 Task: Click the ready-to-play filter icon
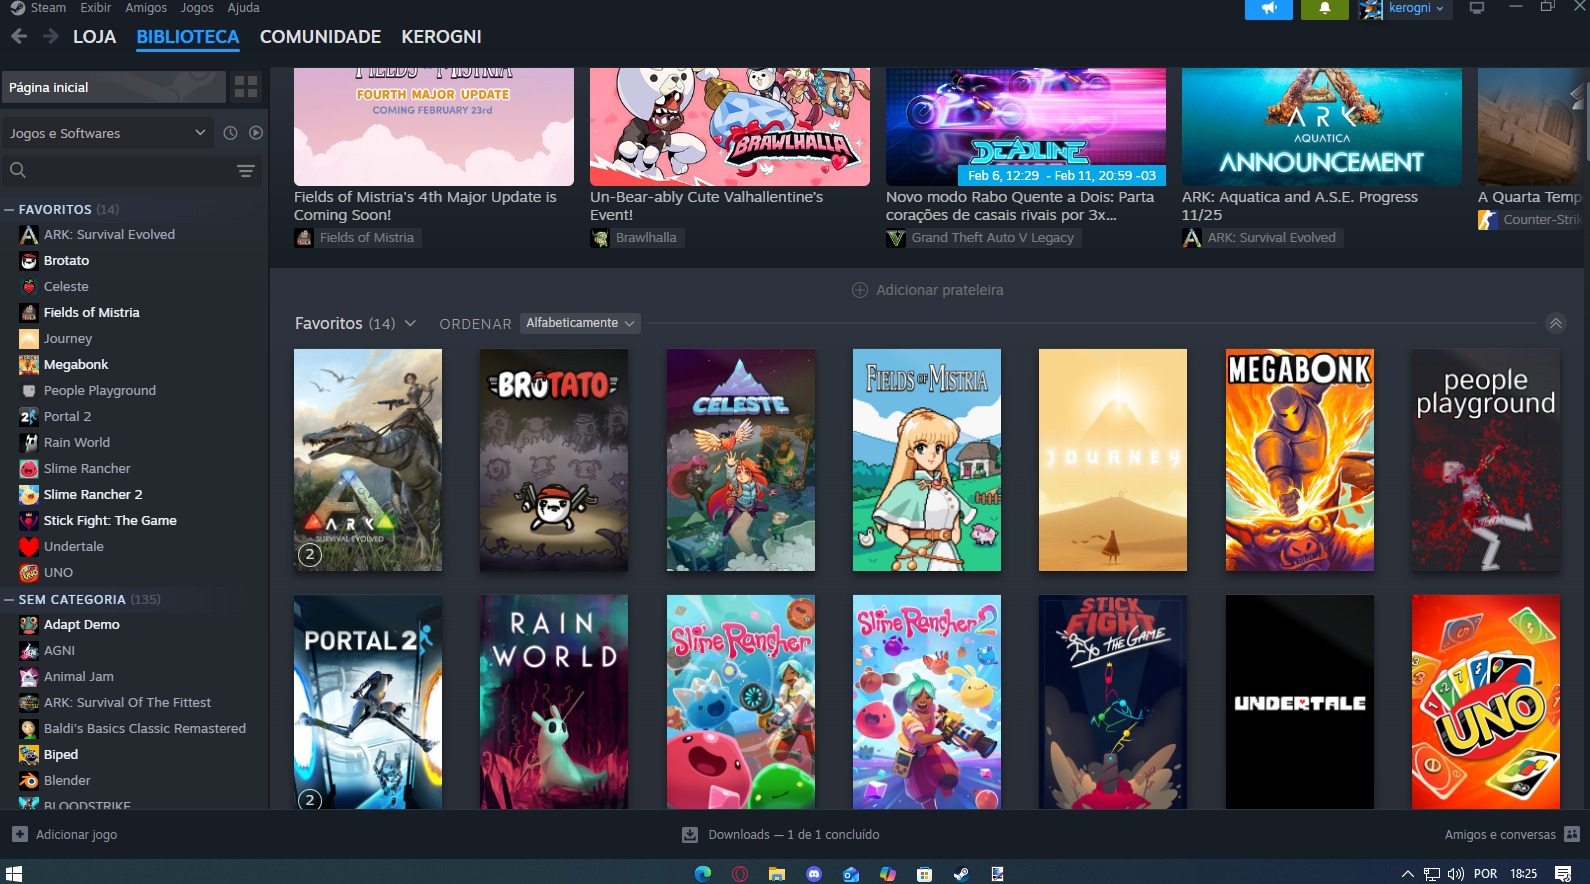256,133
